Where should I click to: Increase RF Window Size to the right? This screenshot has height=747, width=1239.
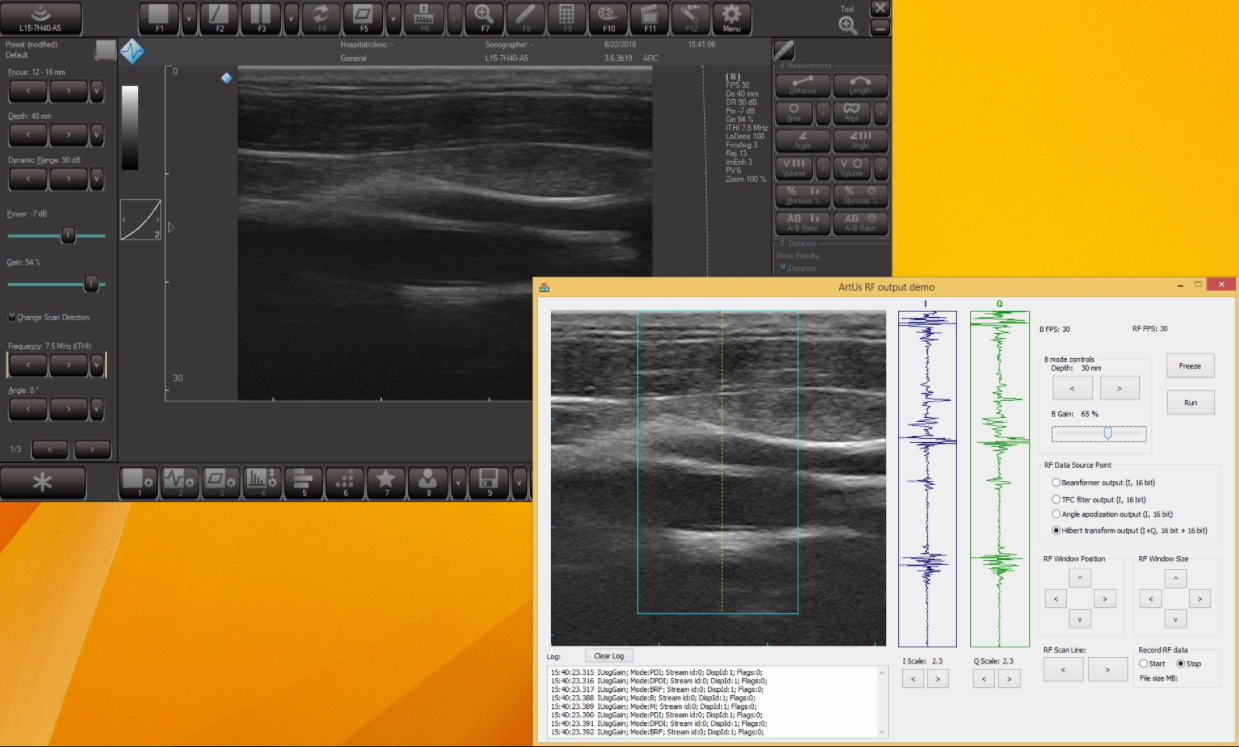(x=1200, y=598)
